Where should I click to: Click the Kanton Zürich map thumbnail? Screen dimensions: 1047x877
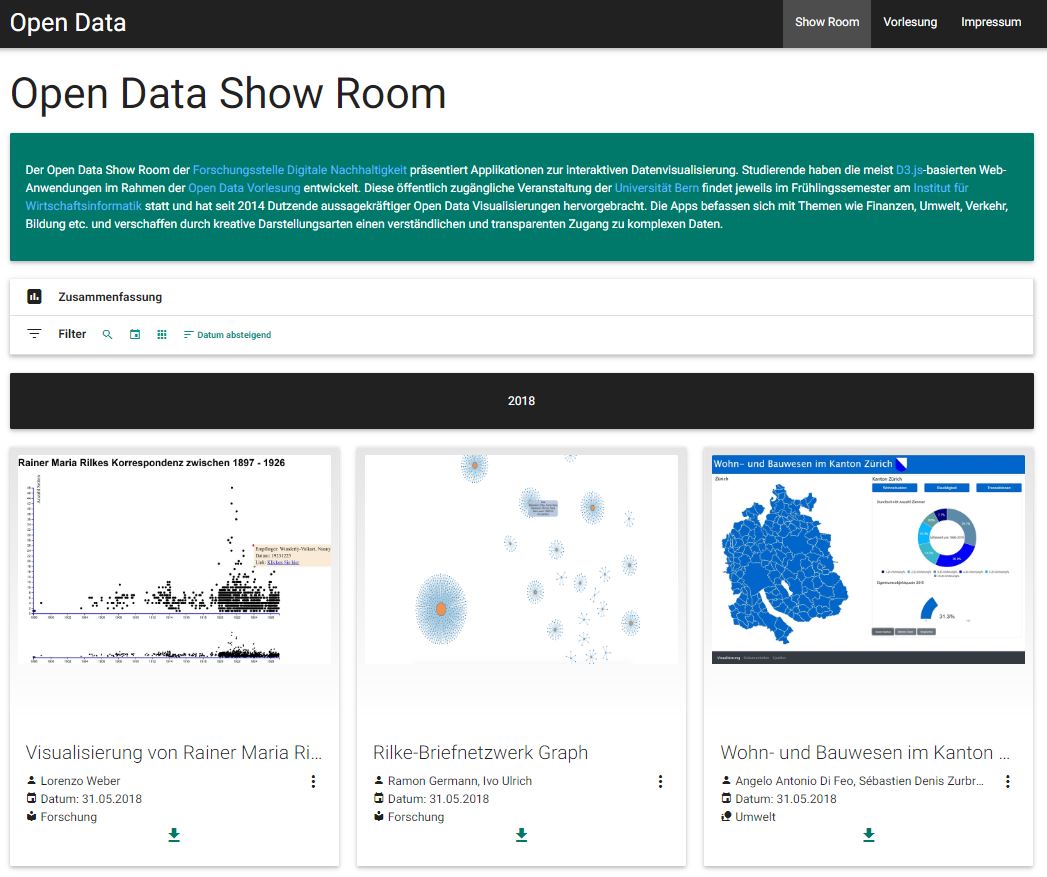click(868, 559)
